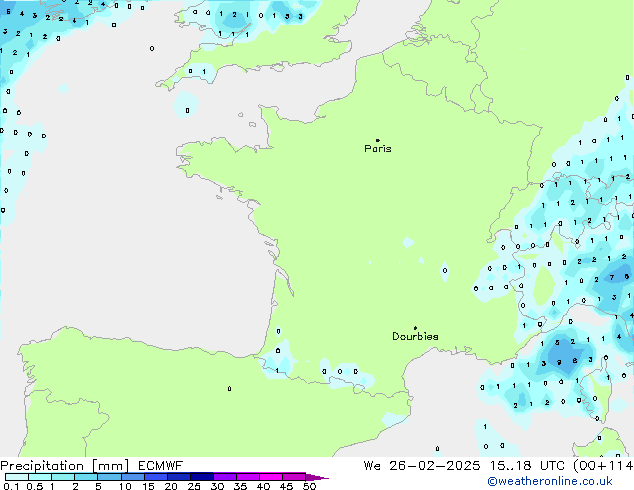Click the legend value '45'

[x=286, y=486]
